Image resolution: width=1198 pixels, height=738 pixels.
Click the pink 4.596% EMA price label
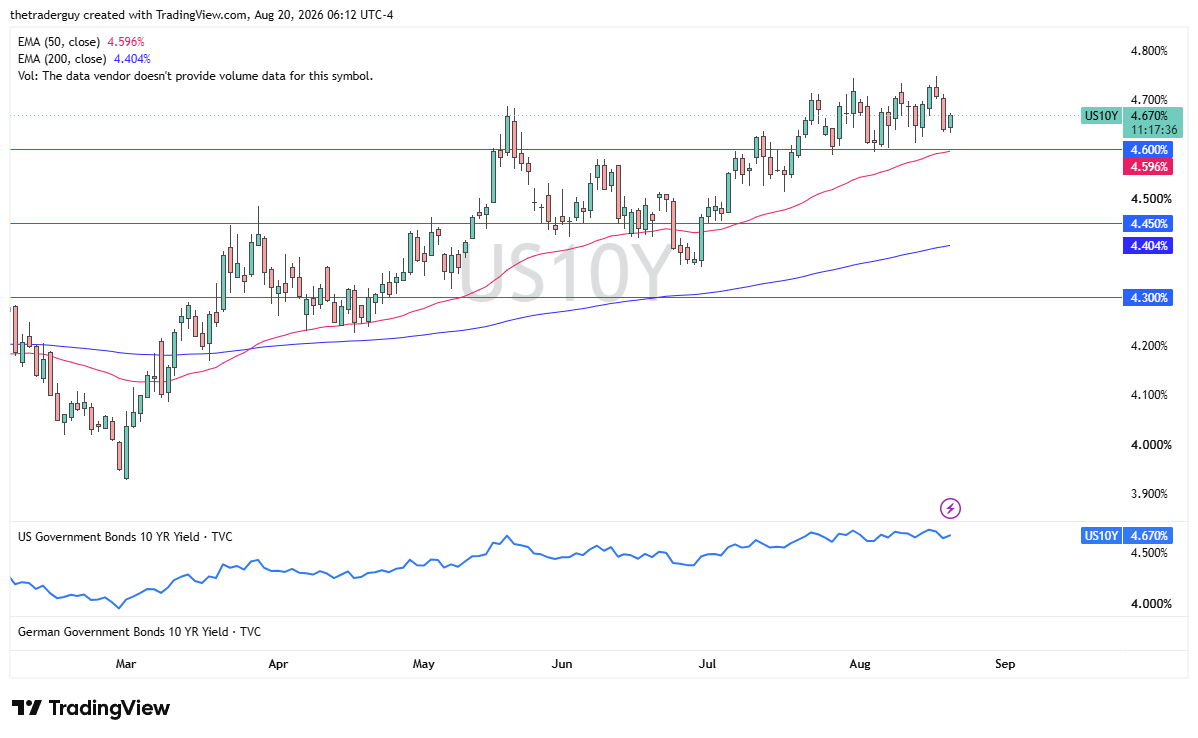point(1148,167)
